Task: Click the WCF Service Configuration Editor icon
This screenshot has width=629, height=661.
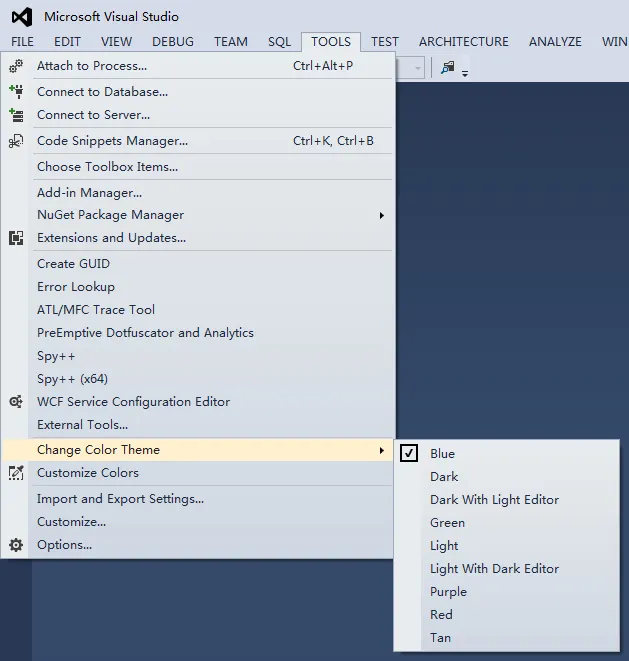Action: (x=16, y=402)
